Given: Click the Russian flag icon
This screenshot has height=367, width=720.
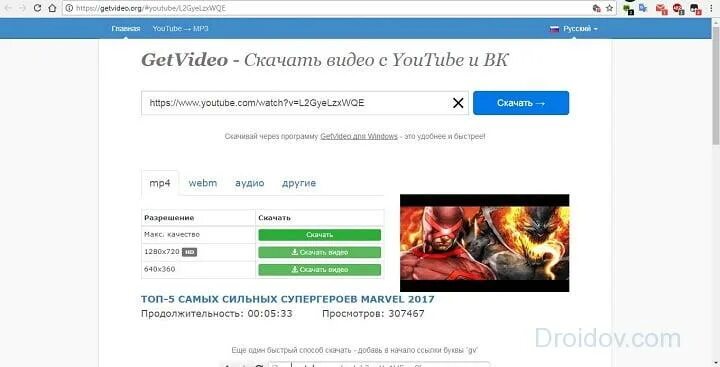Looking at the screenshot, I should click(554, 29).
